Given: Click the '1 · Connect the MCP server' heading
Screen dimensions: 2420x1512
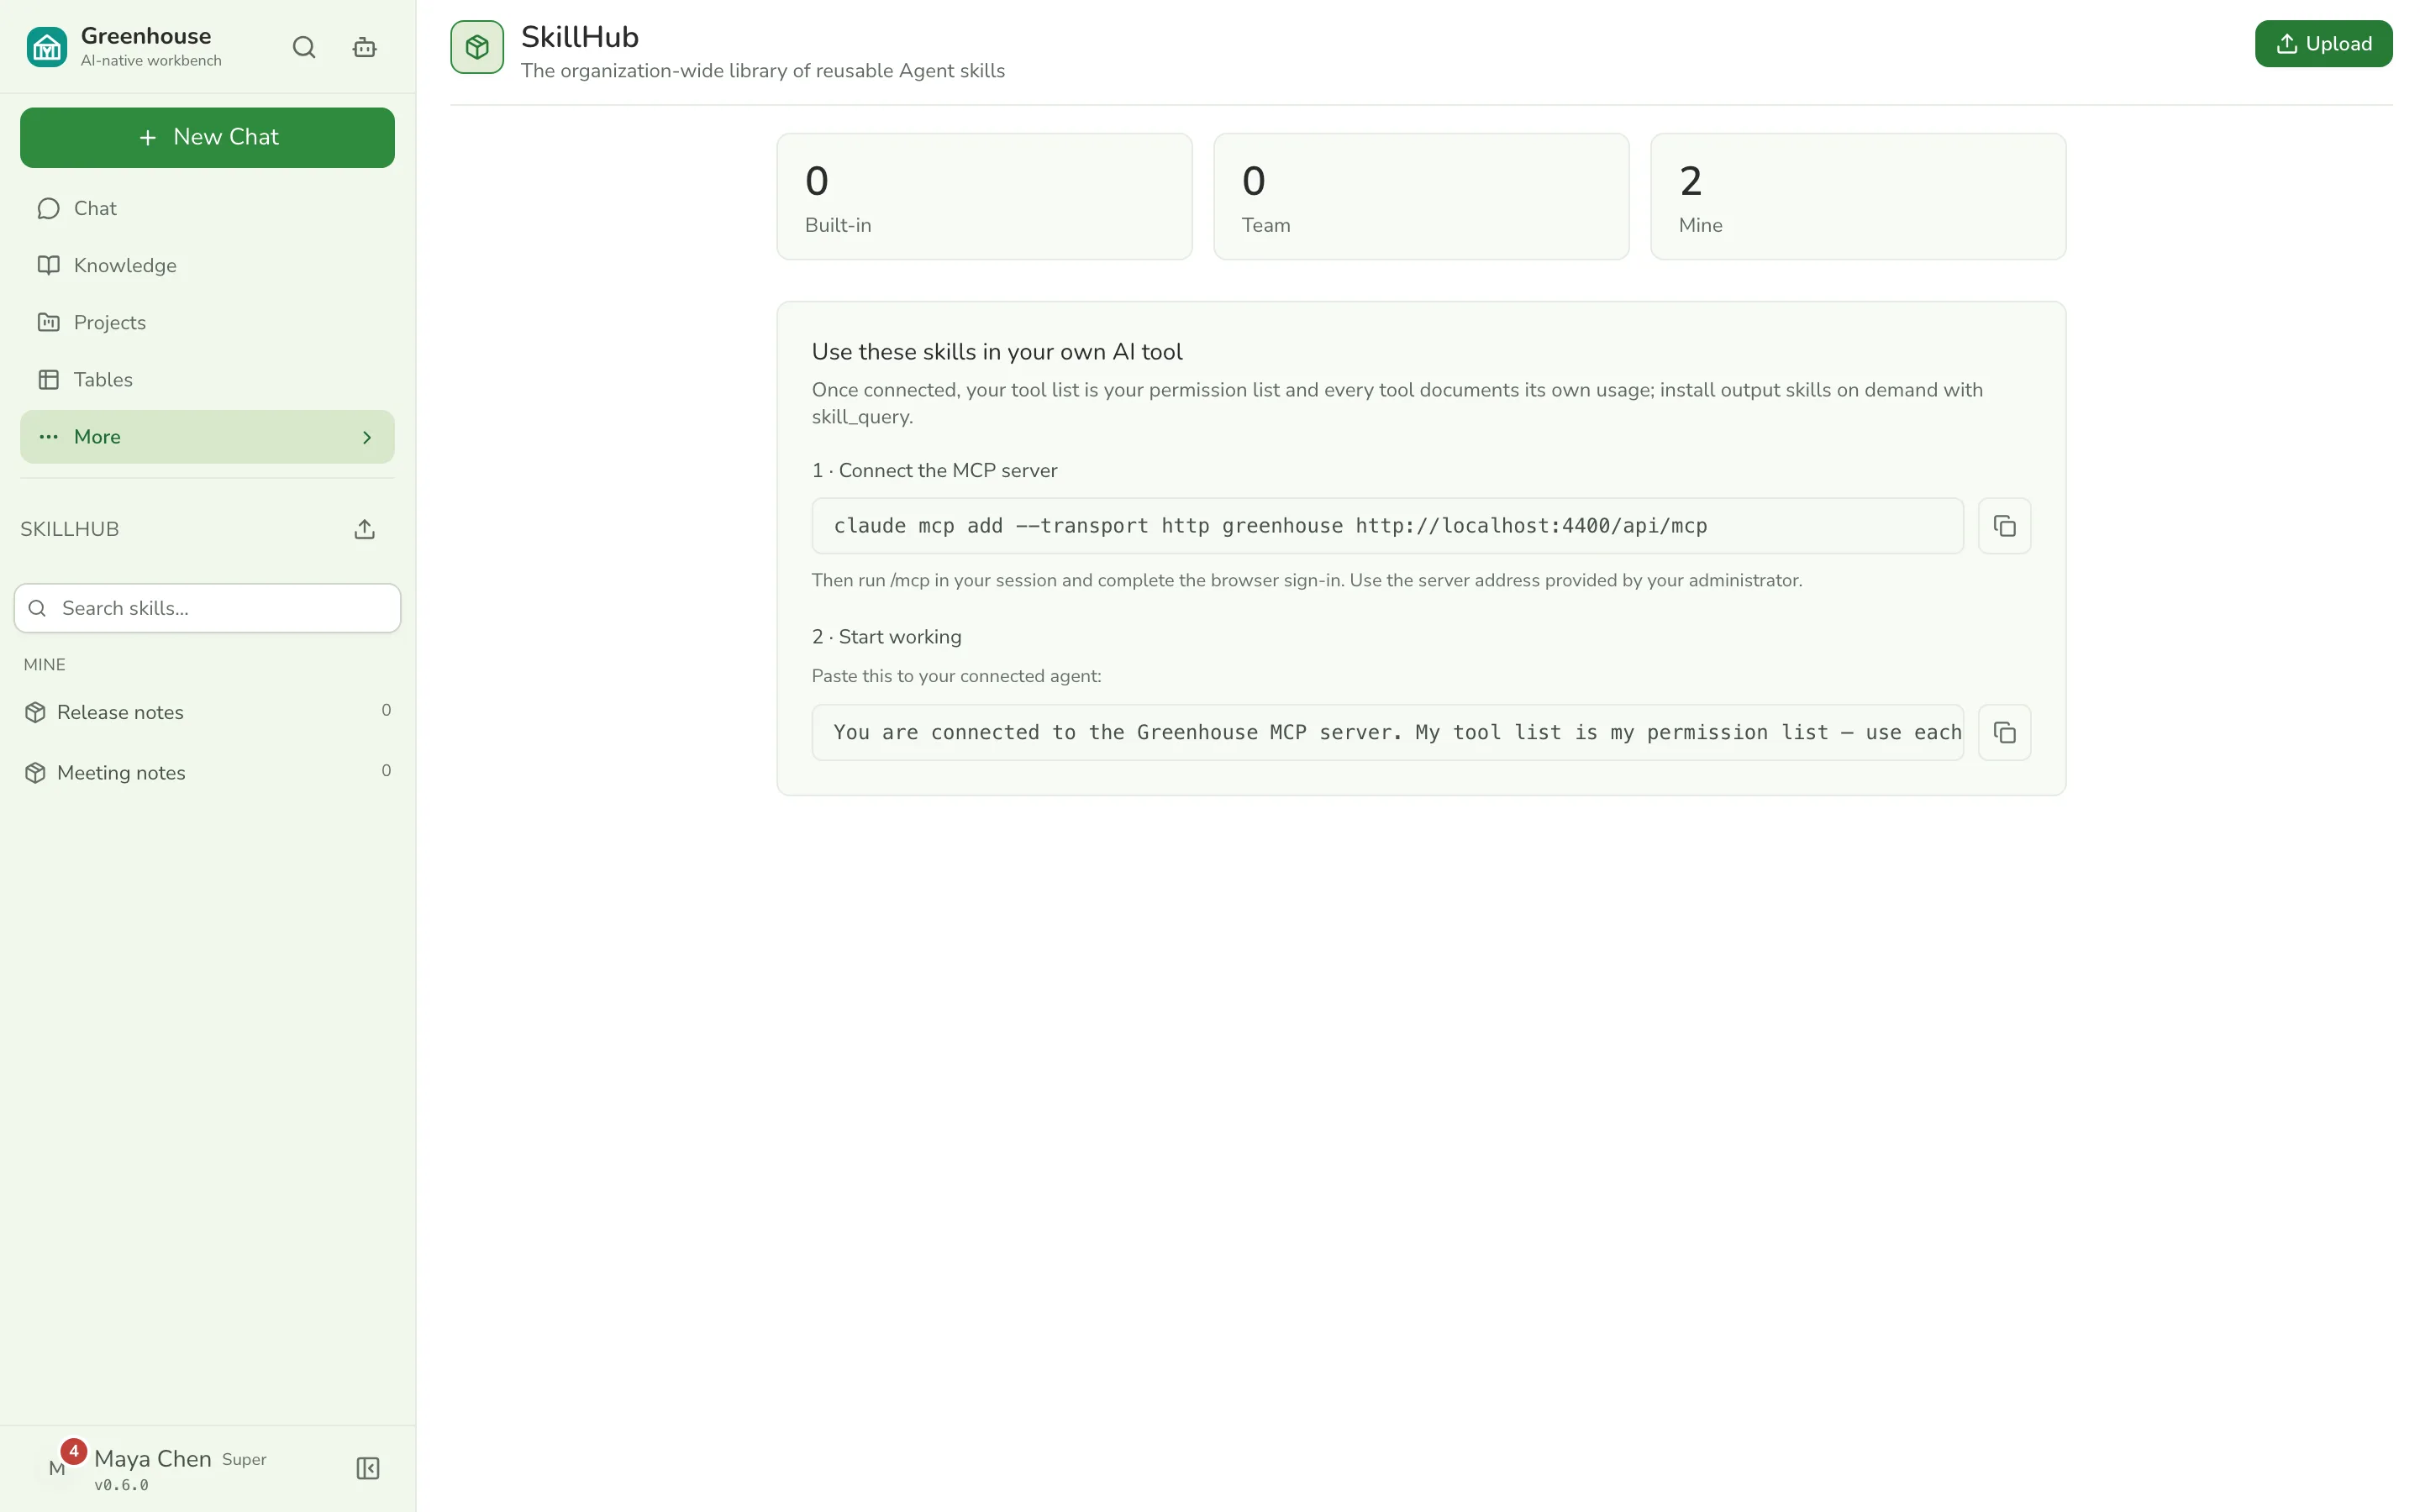Looking at the screenshot, I should pos(934,471).
